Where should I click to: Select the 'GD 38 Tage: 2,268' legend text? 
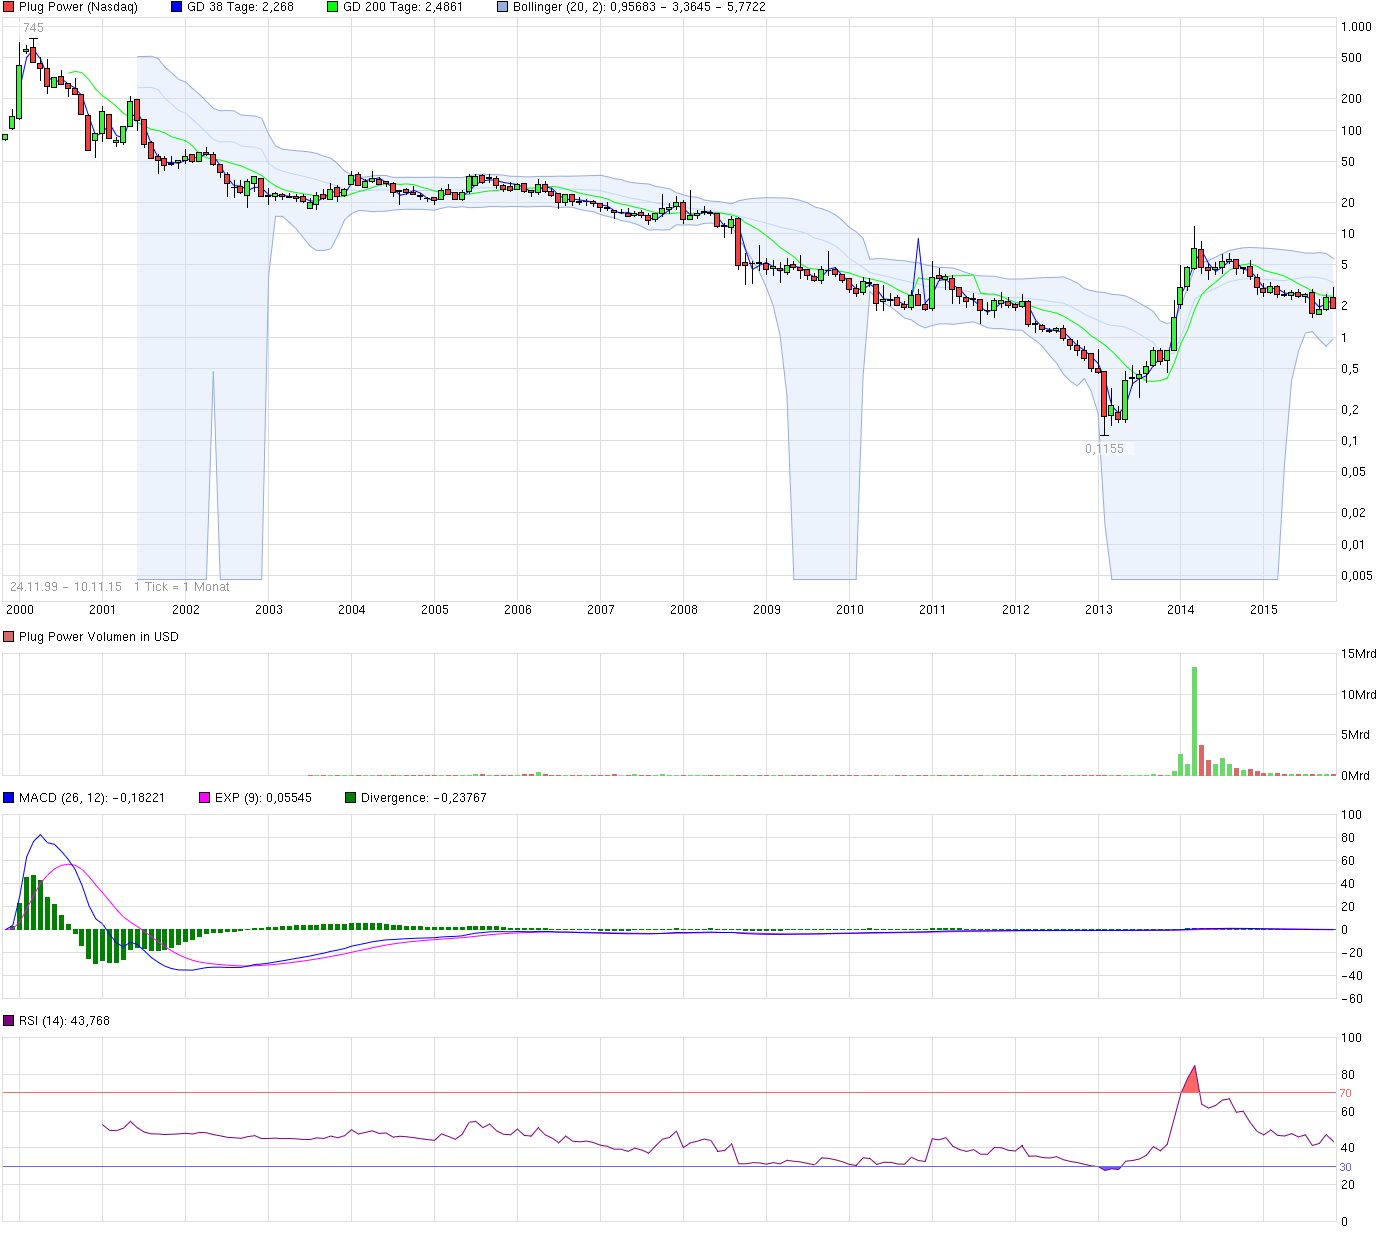[x=240, y=7]
